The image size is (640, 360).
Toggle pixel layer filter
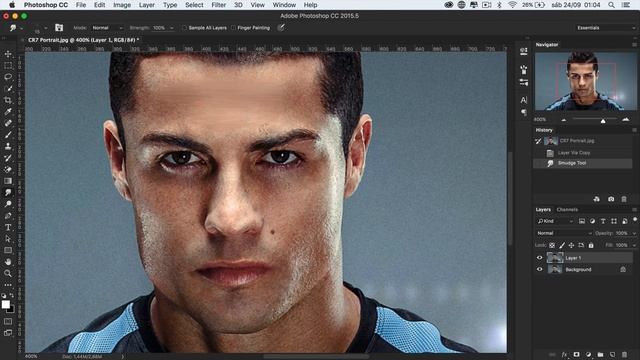pyautogui.click(x=582, y=221)
